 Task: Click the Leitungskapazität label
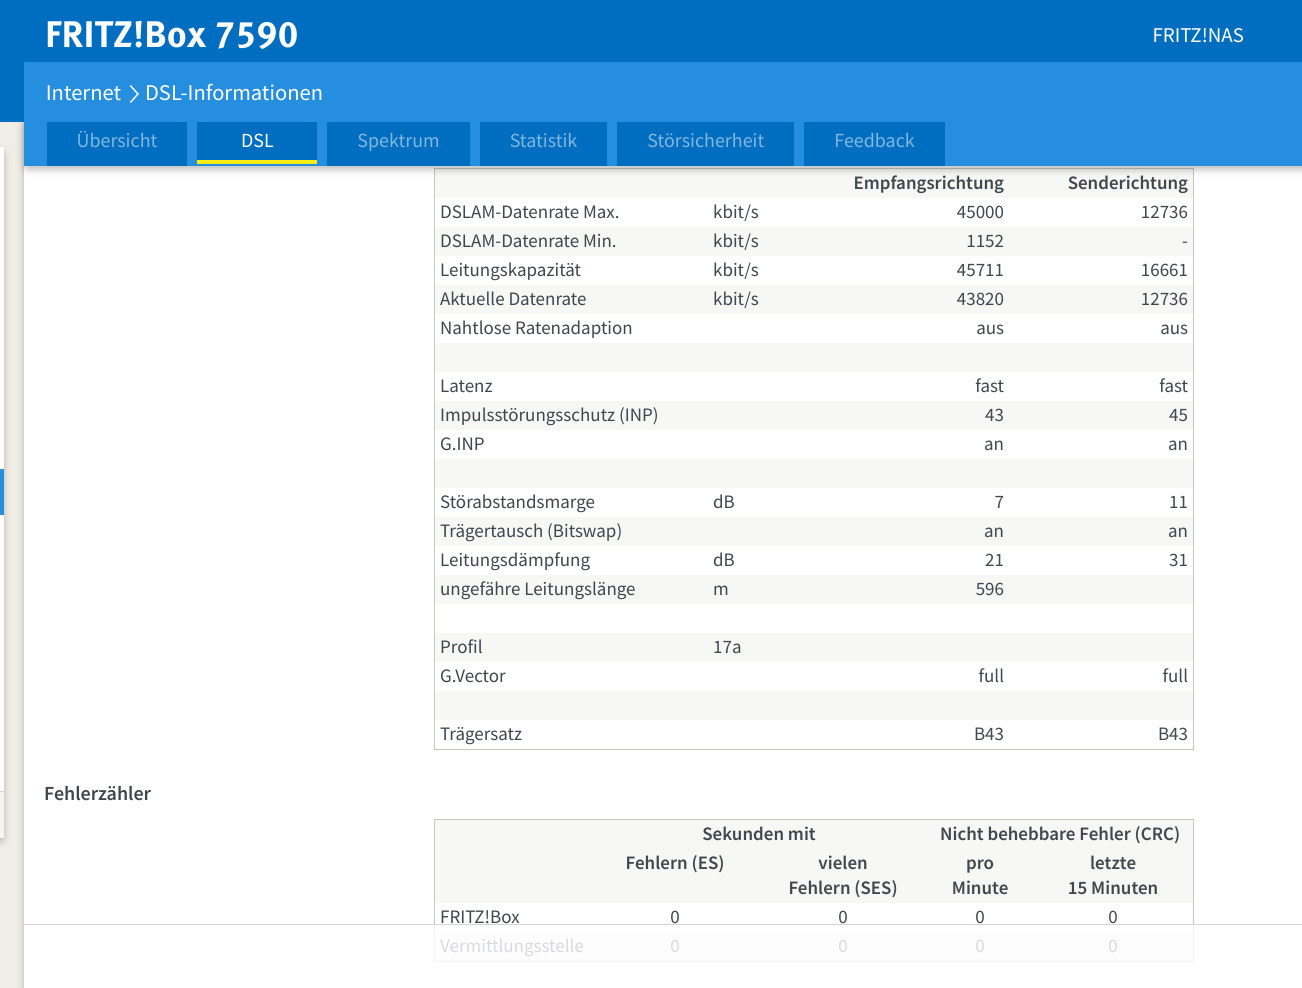click(x=510, y=270)
